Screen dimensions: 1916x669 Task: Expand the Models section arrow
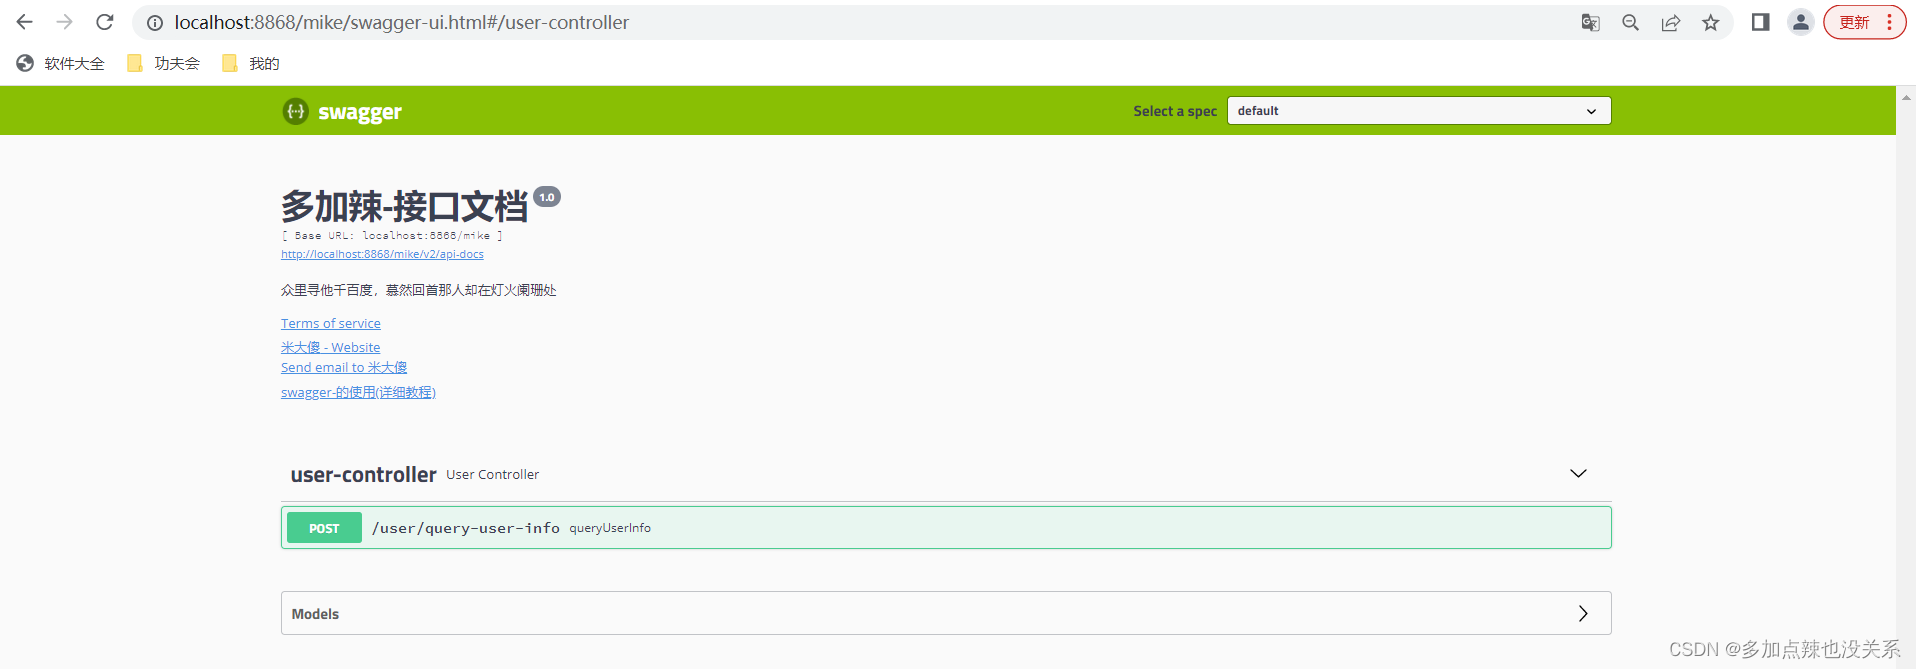tap(1583, 613)
